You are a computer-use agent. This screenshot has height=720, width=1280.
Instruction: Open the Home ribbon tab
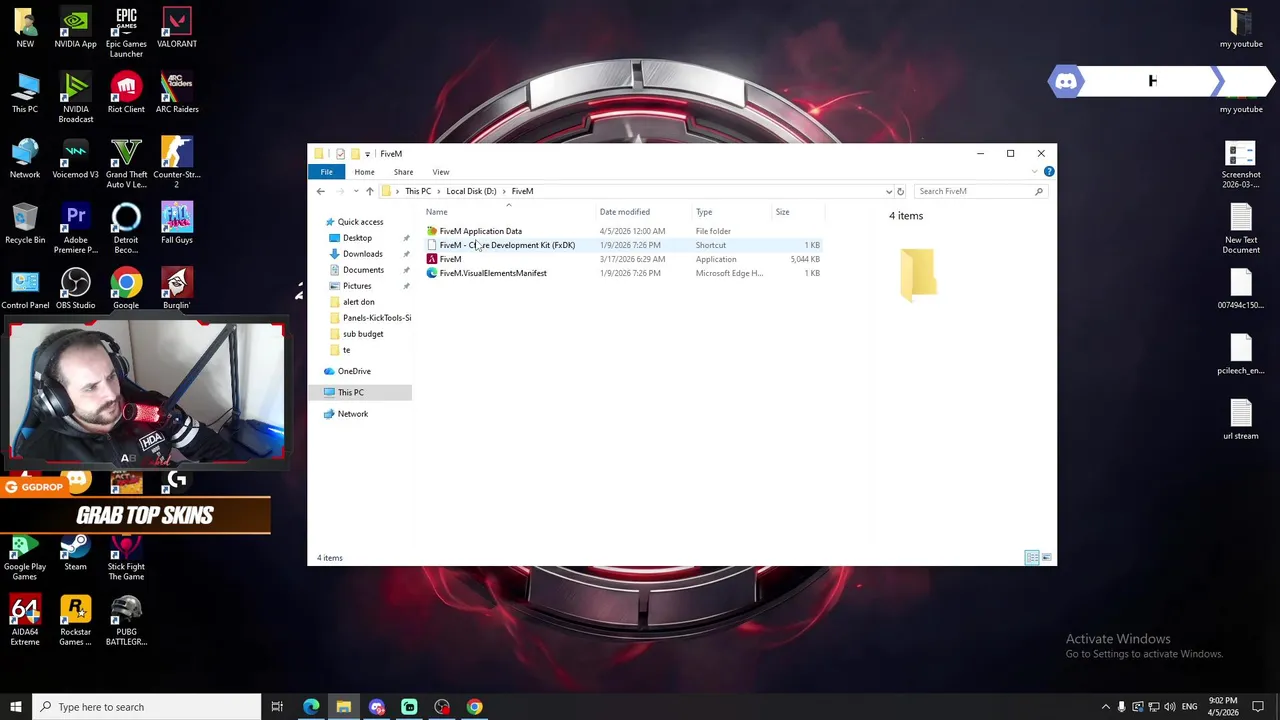coord(364,172)
